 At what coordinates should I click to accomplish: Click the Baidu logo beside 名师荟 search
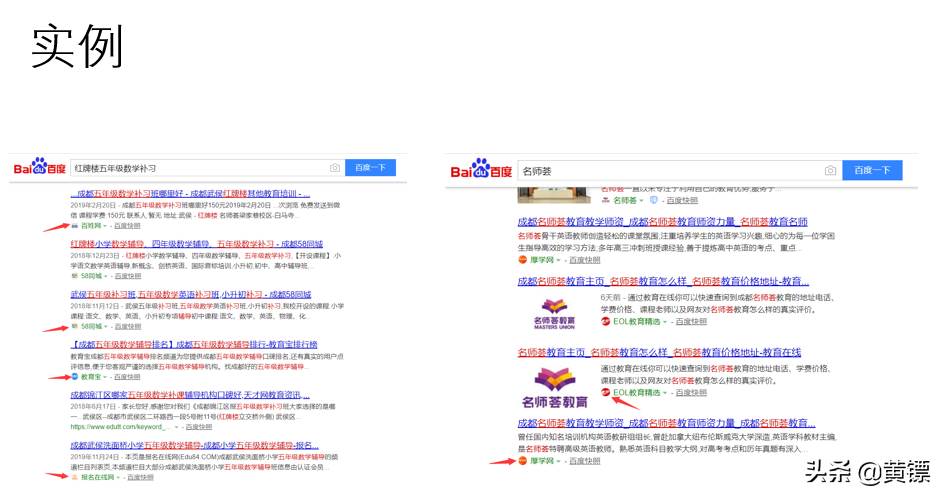coord(481,170)
